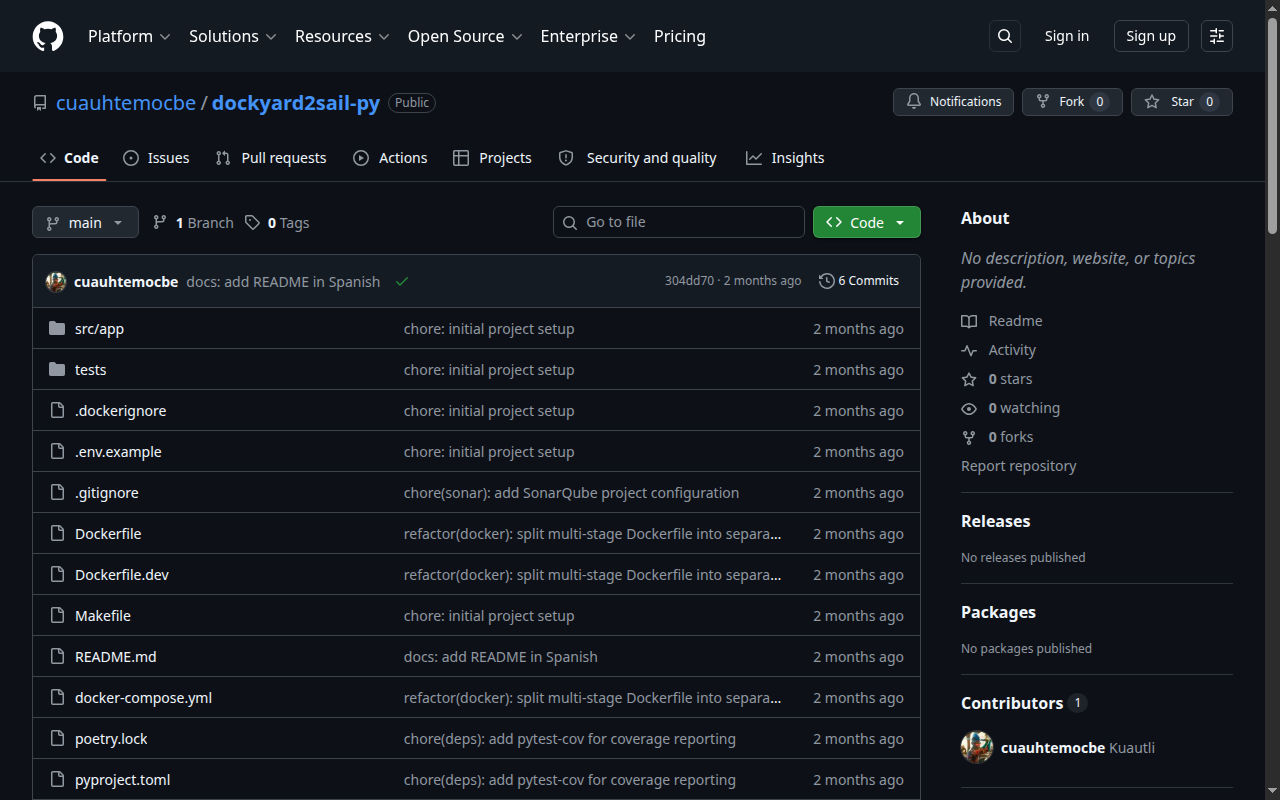Open the Insights tab
This screenshot has width=1280, height=800.
pyautogui.click(x=785, y=158)
